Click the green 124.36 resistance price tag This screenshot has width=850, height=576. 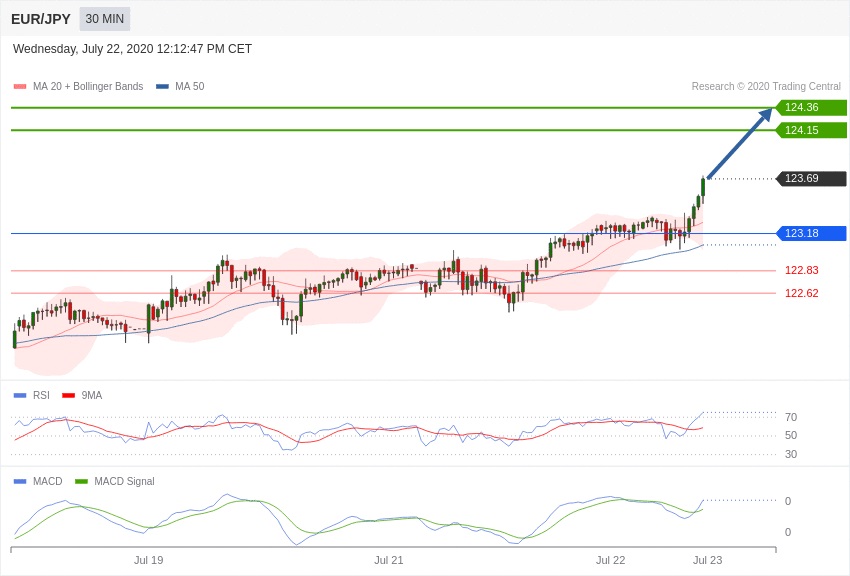811,107
